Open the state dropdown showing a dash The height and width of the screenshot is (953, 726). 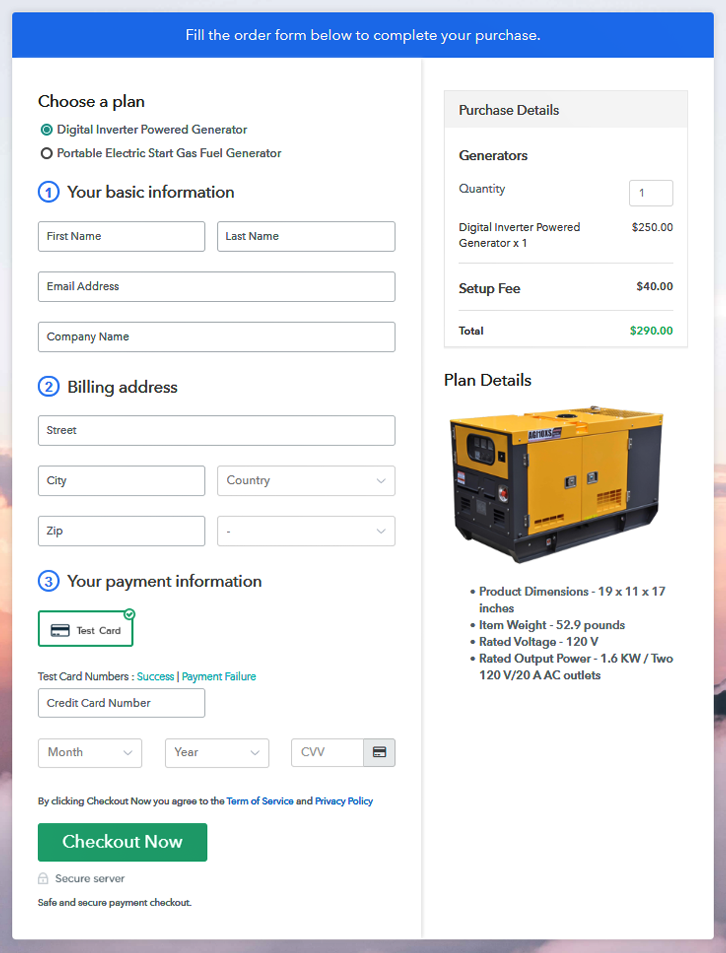coord(306,531)
